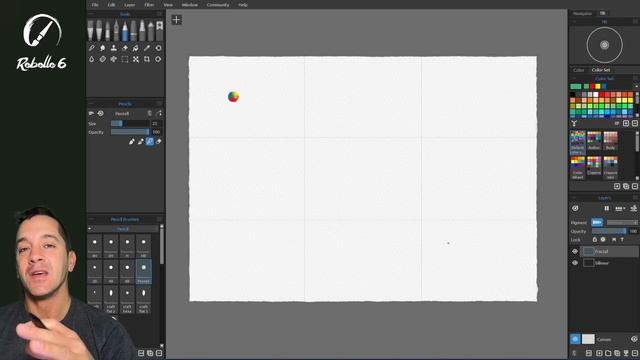The height and width of the screenshot is (360, 640).
Task: Select the Fractal layer
Action: (x=610, y=251)
